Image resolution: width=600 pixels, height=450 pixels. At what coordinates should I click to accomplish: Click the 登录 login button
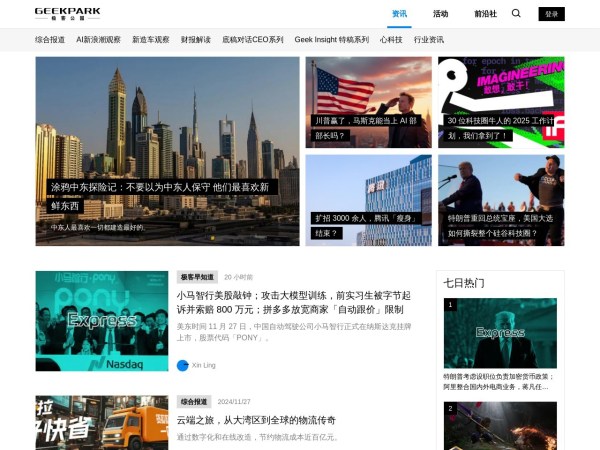click(x=551, y=14)
